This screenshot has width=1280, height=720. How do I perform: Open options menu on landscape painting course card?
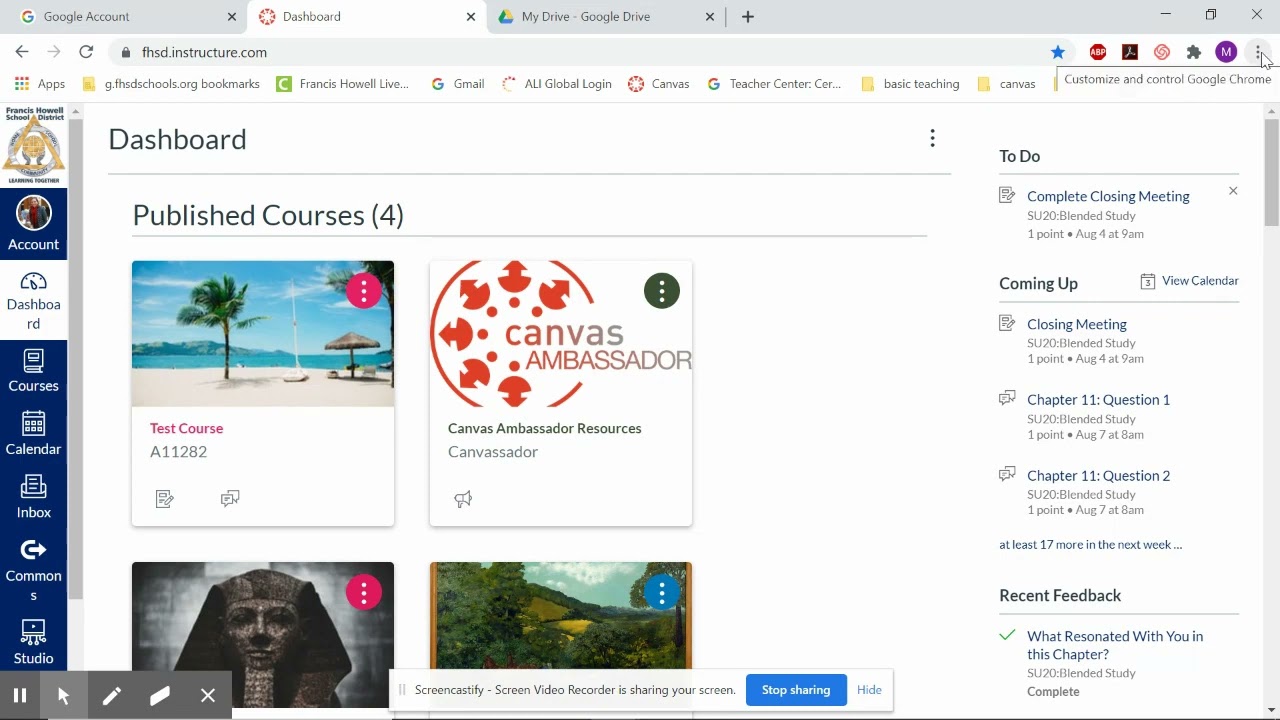point(662,592)
